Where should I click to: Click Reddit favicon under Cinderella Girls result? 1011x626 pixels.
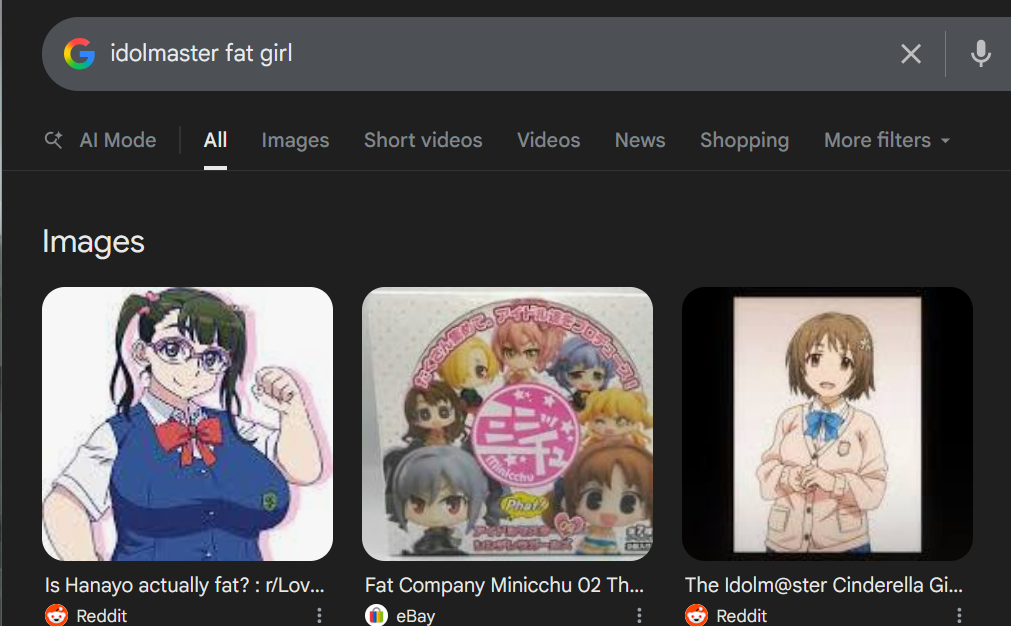pos(696,615)
